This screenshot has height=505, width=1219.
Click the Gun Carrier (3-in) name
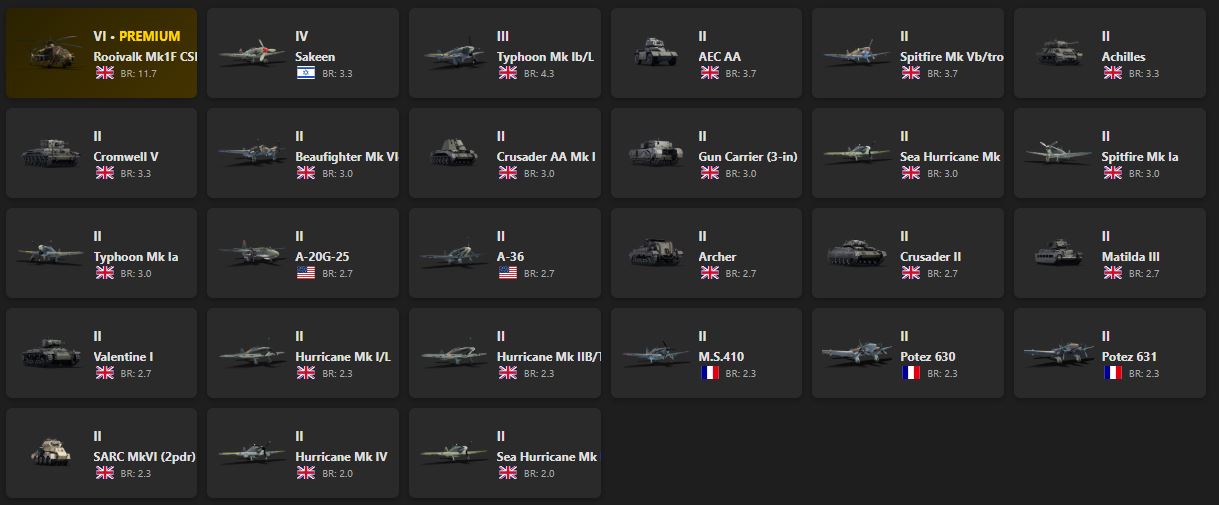(x=747, y=157)
